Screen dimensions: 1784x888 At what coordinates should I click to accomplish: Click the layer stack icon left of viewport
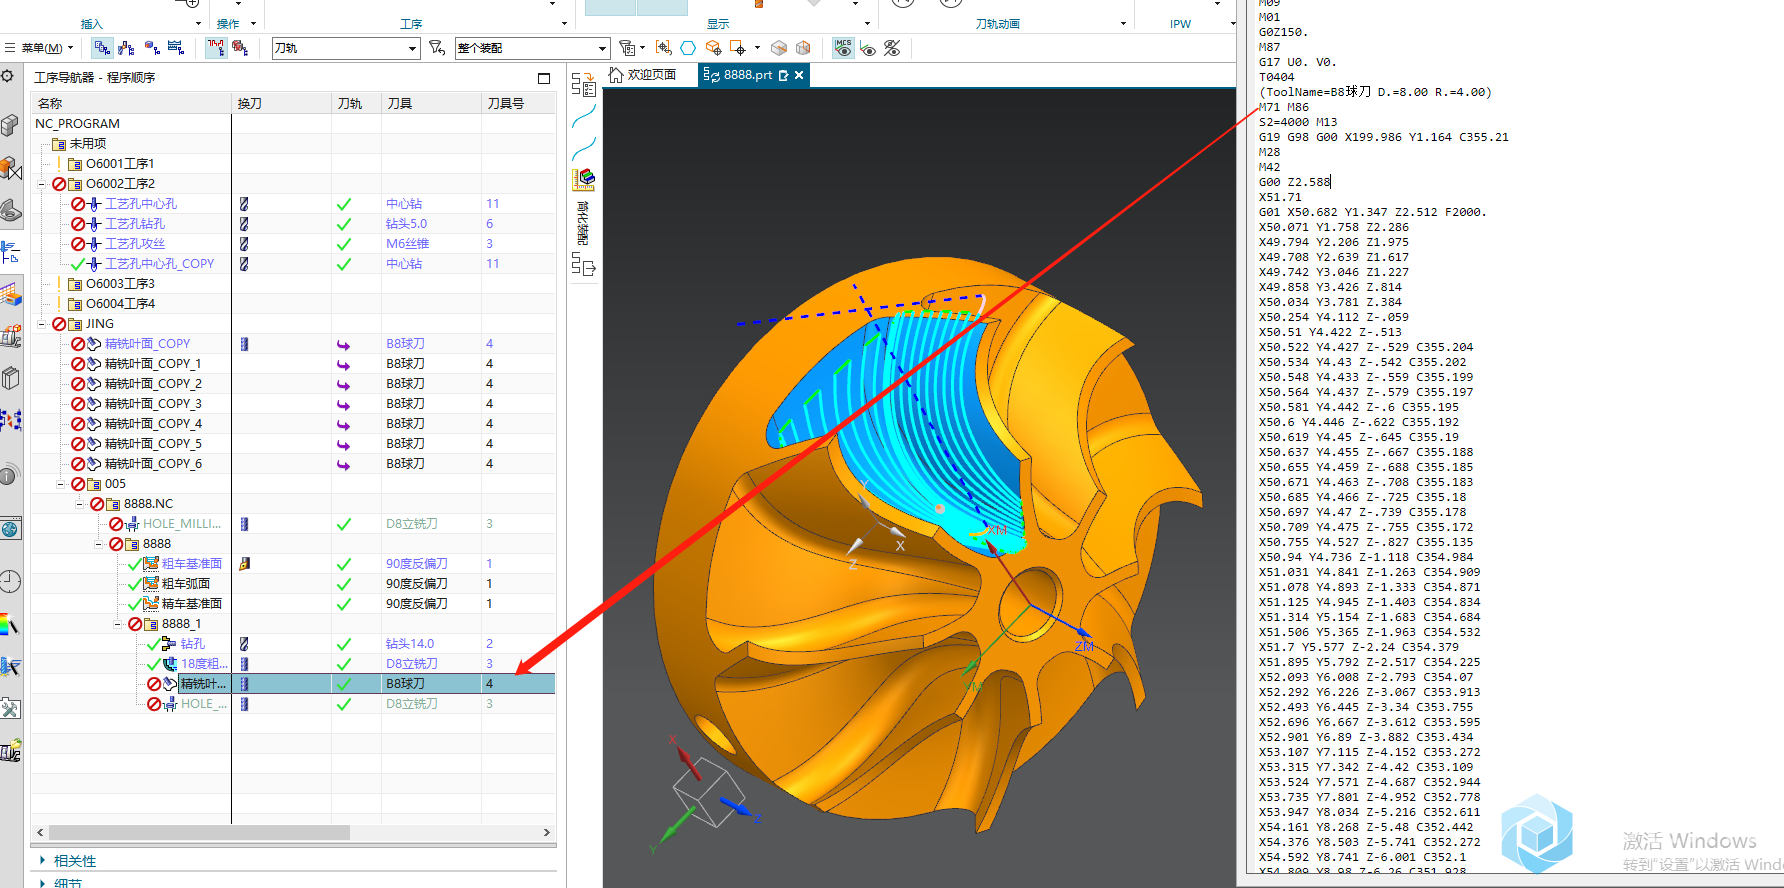click(584, 179)
